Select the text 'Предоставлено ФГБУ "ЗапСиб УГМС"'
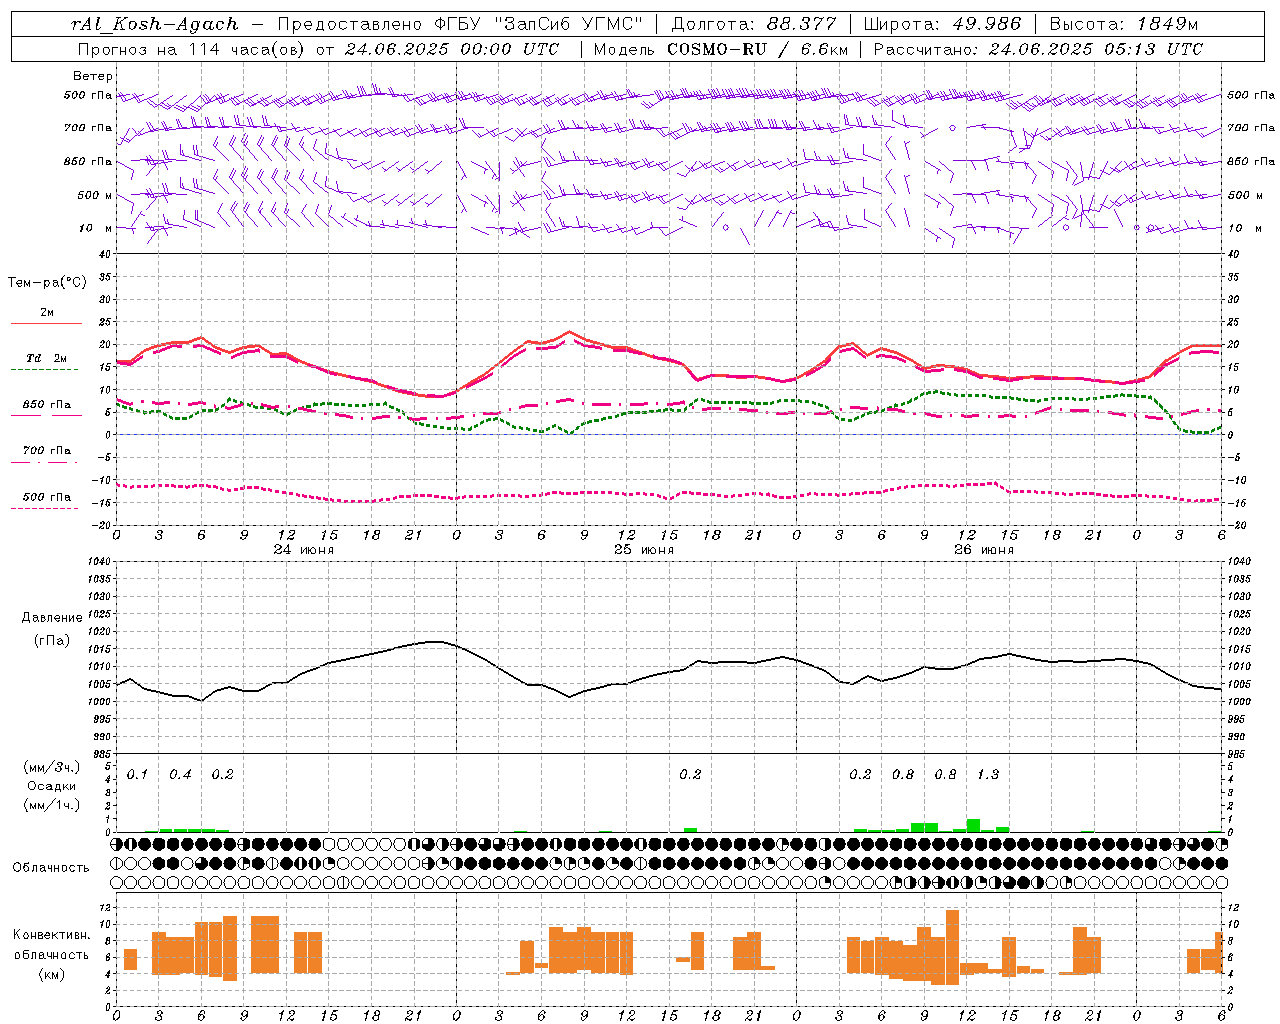This screenshot has width=1280, height=1024. [460, 24]
